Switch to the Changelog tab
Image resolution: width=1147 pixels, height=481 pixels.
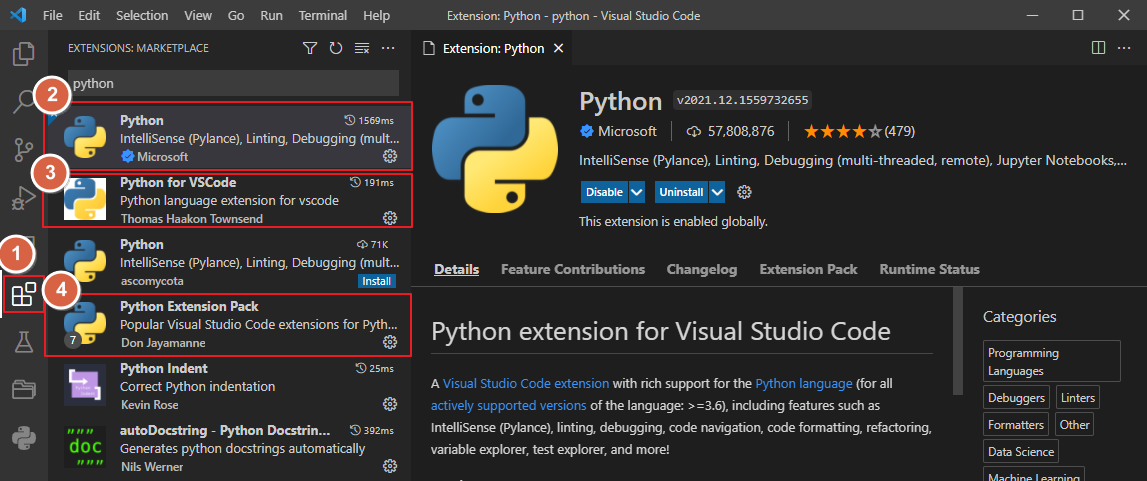(702, 269)
